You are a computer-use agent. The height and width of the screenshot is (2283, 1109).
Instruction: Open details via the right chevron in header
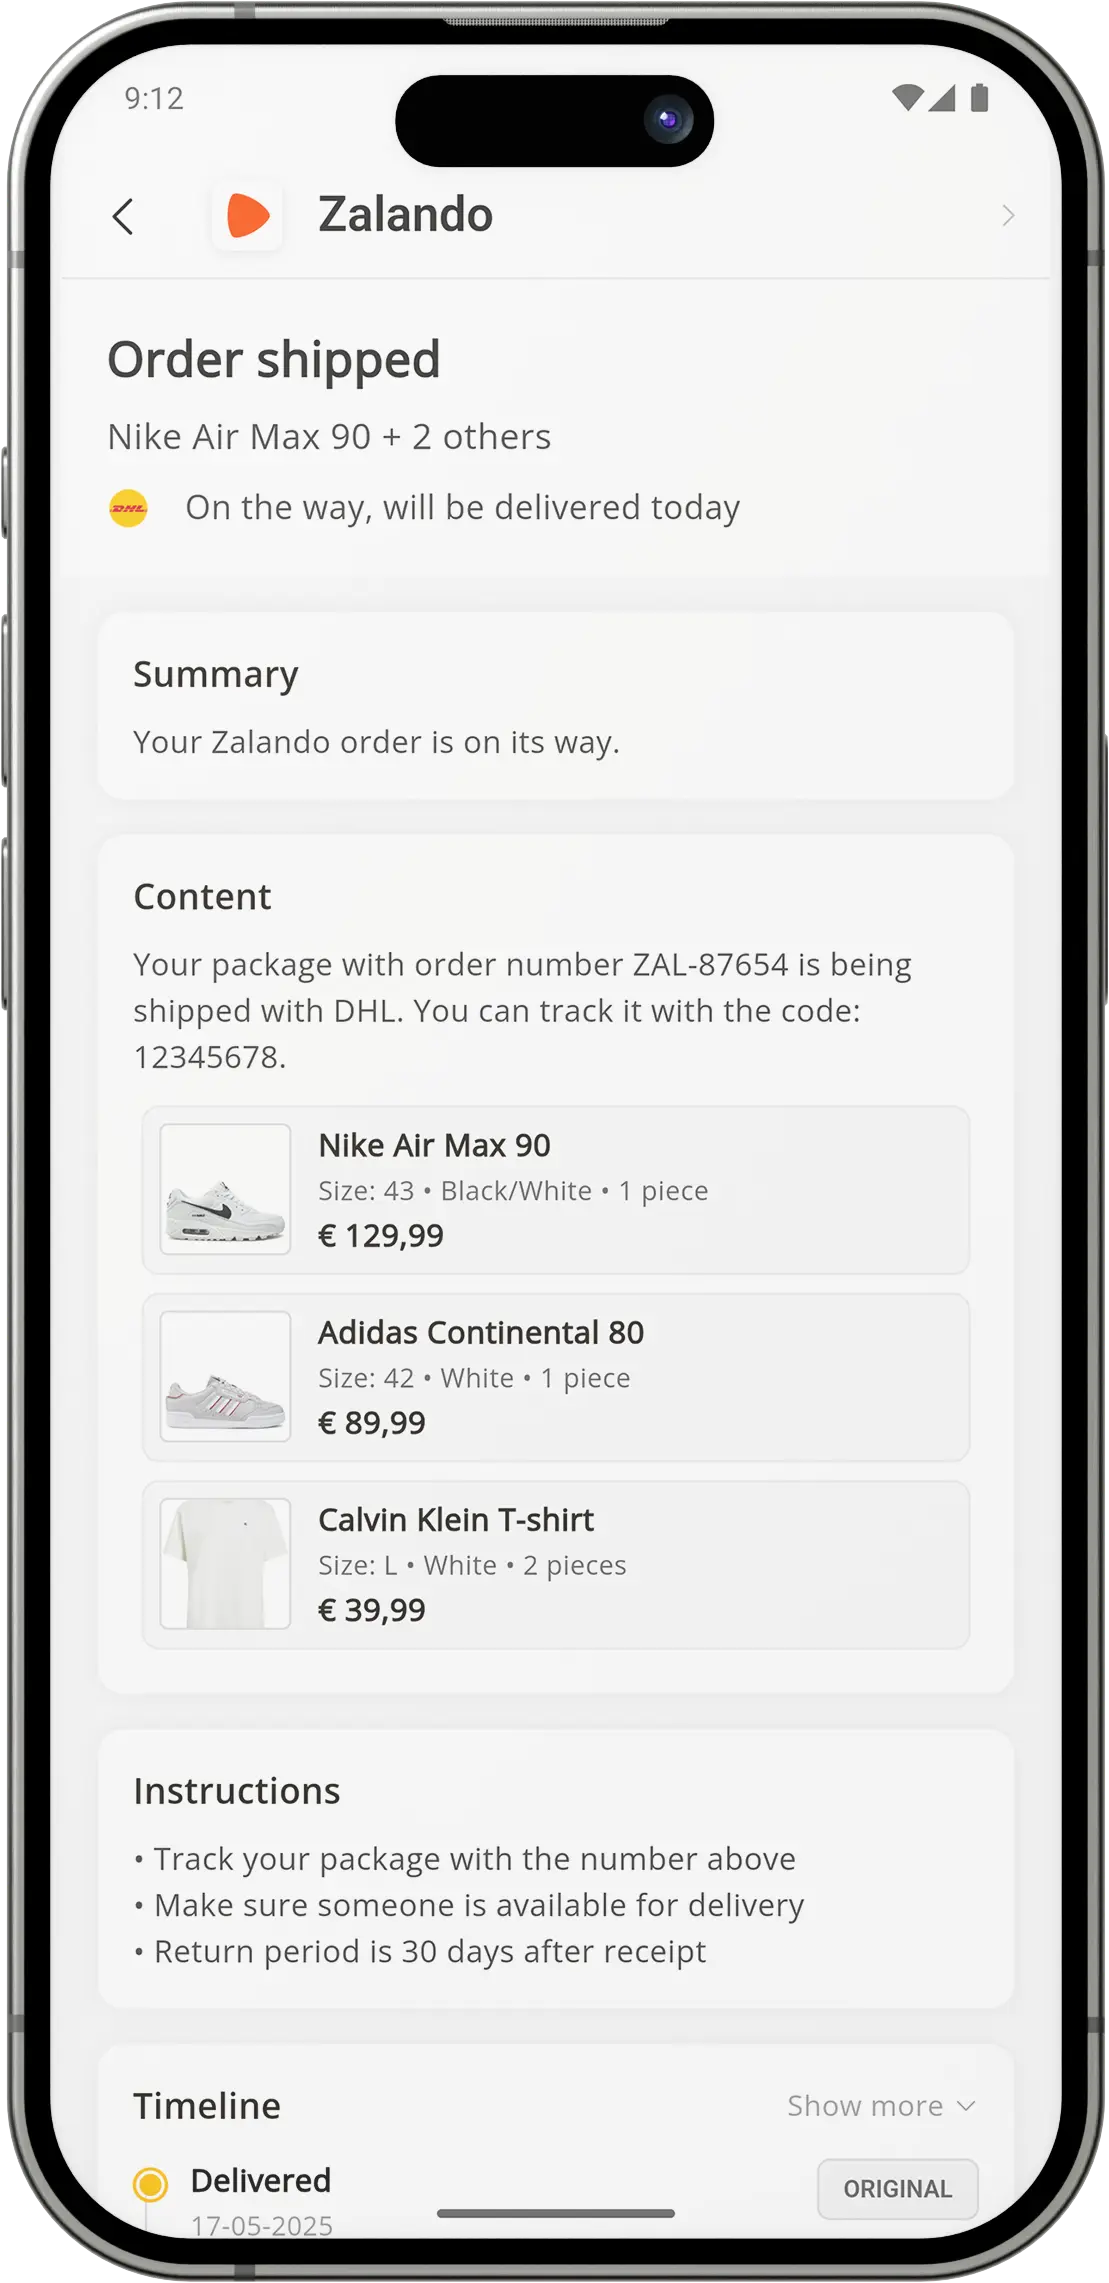pyautogui.click(x=1008, y=216)
